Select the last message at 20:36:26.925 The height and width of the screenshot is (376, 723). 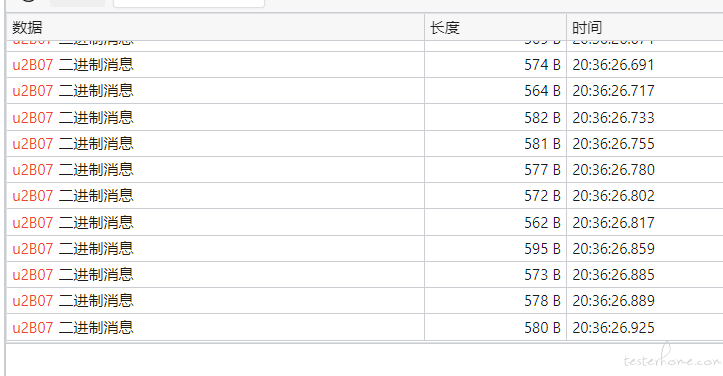point(365,328)
